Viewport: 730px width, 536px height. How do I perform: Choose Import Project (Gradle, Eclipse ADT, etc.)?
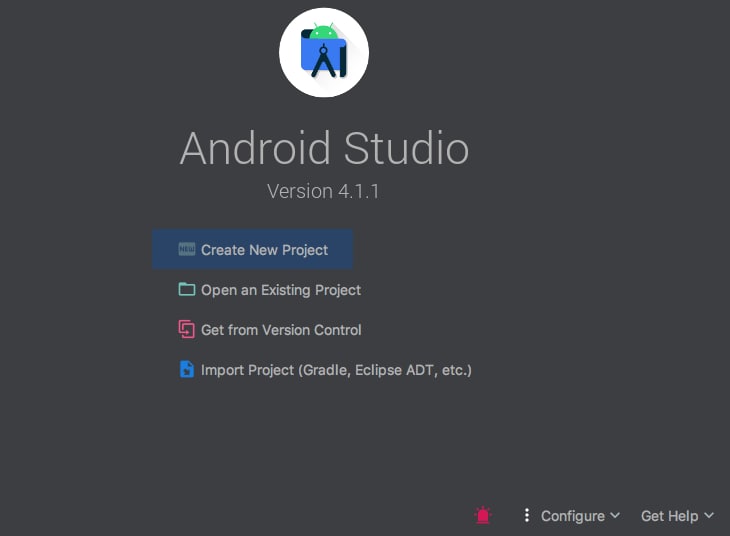(325, 370)
